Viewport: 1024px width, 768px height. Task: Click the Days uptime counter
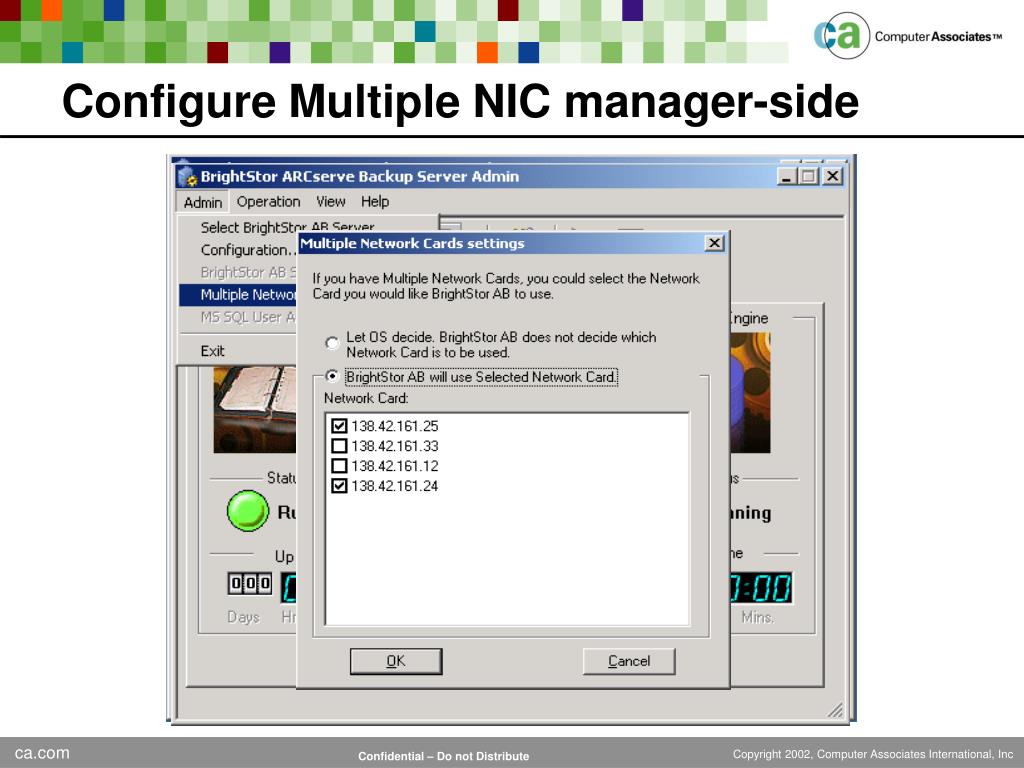249,583
